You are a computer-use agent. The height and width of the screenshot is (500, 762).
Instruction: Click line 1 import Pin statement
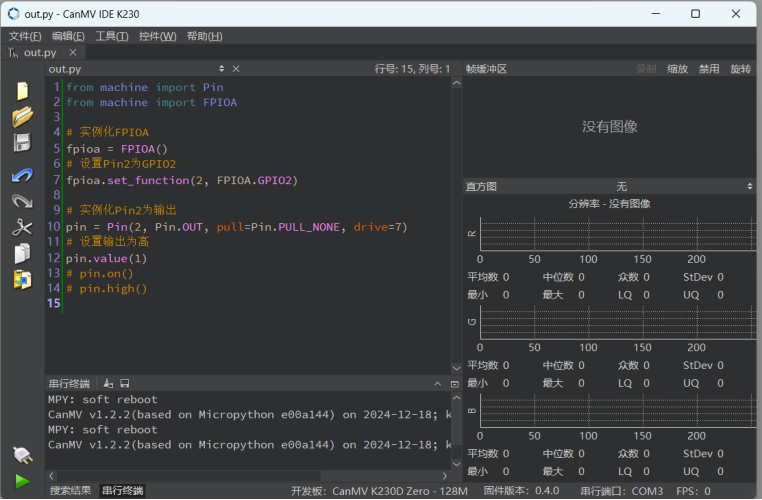coord(145,87)
